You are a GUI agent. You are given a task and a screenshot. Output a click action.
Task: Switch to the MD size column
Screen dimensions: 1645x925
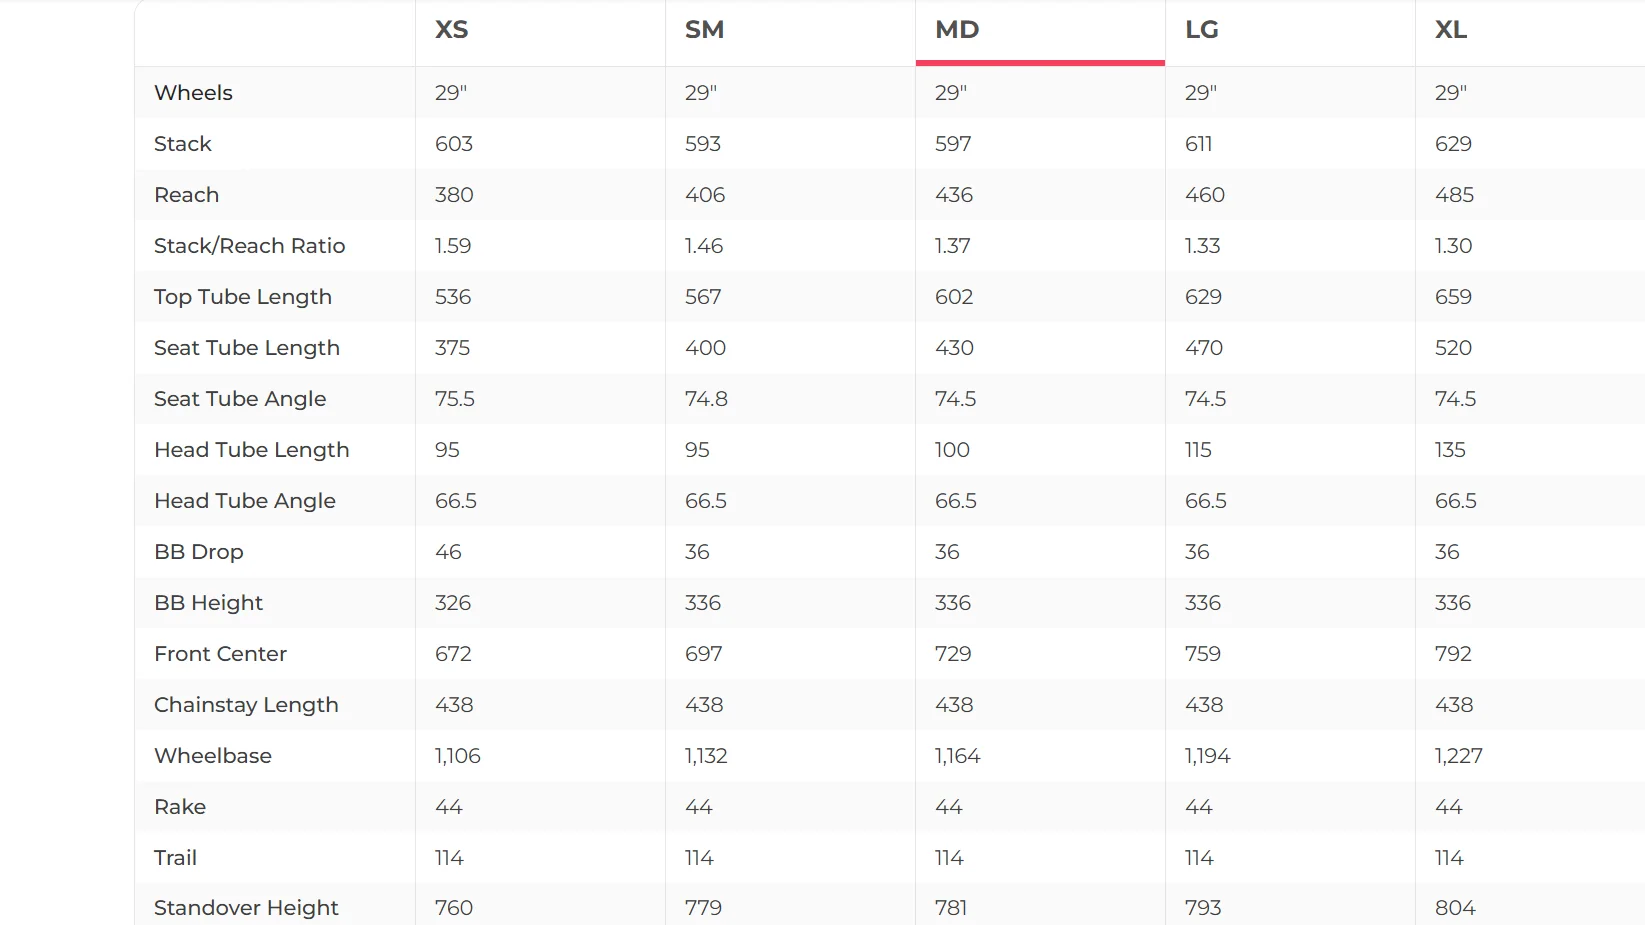click(x=957, y=30)
